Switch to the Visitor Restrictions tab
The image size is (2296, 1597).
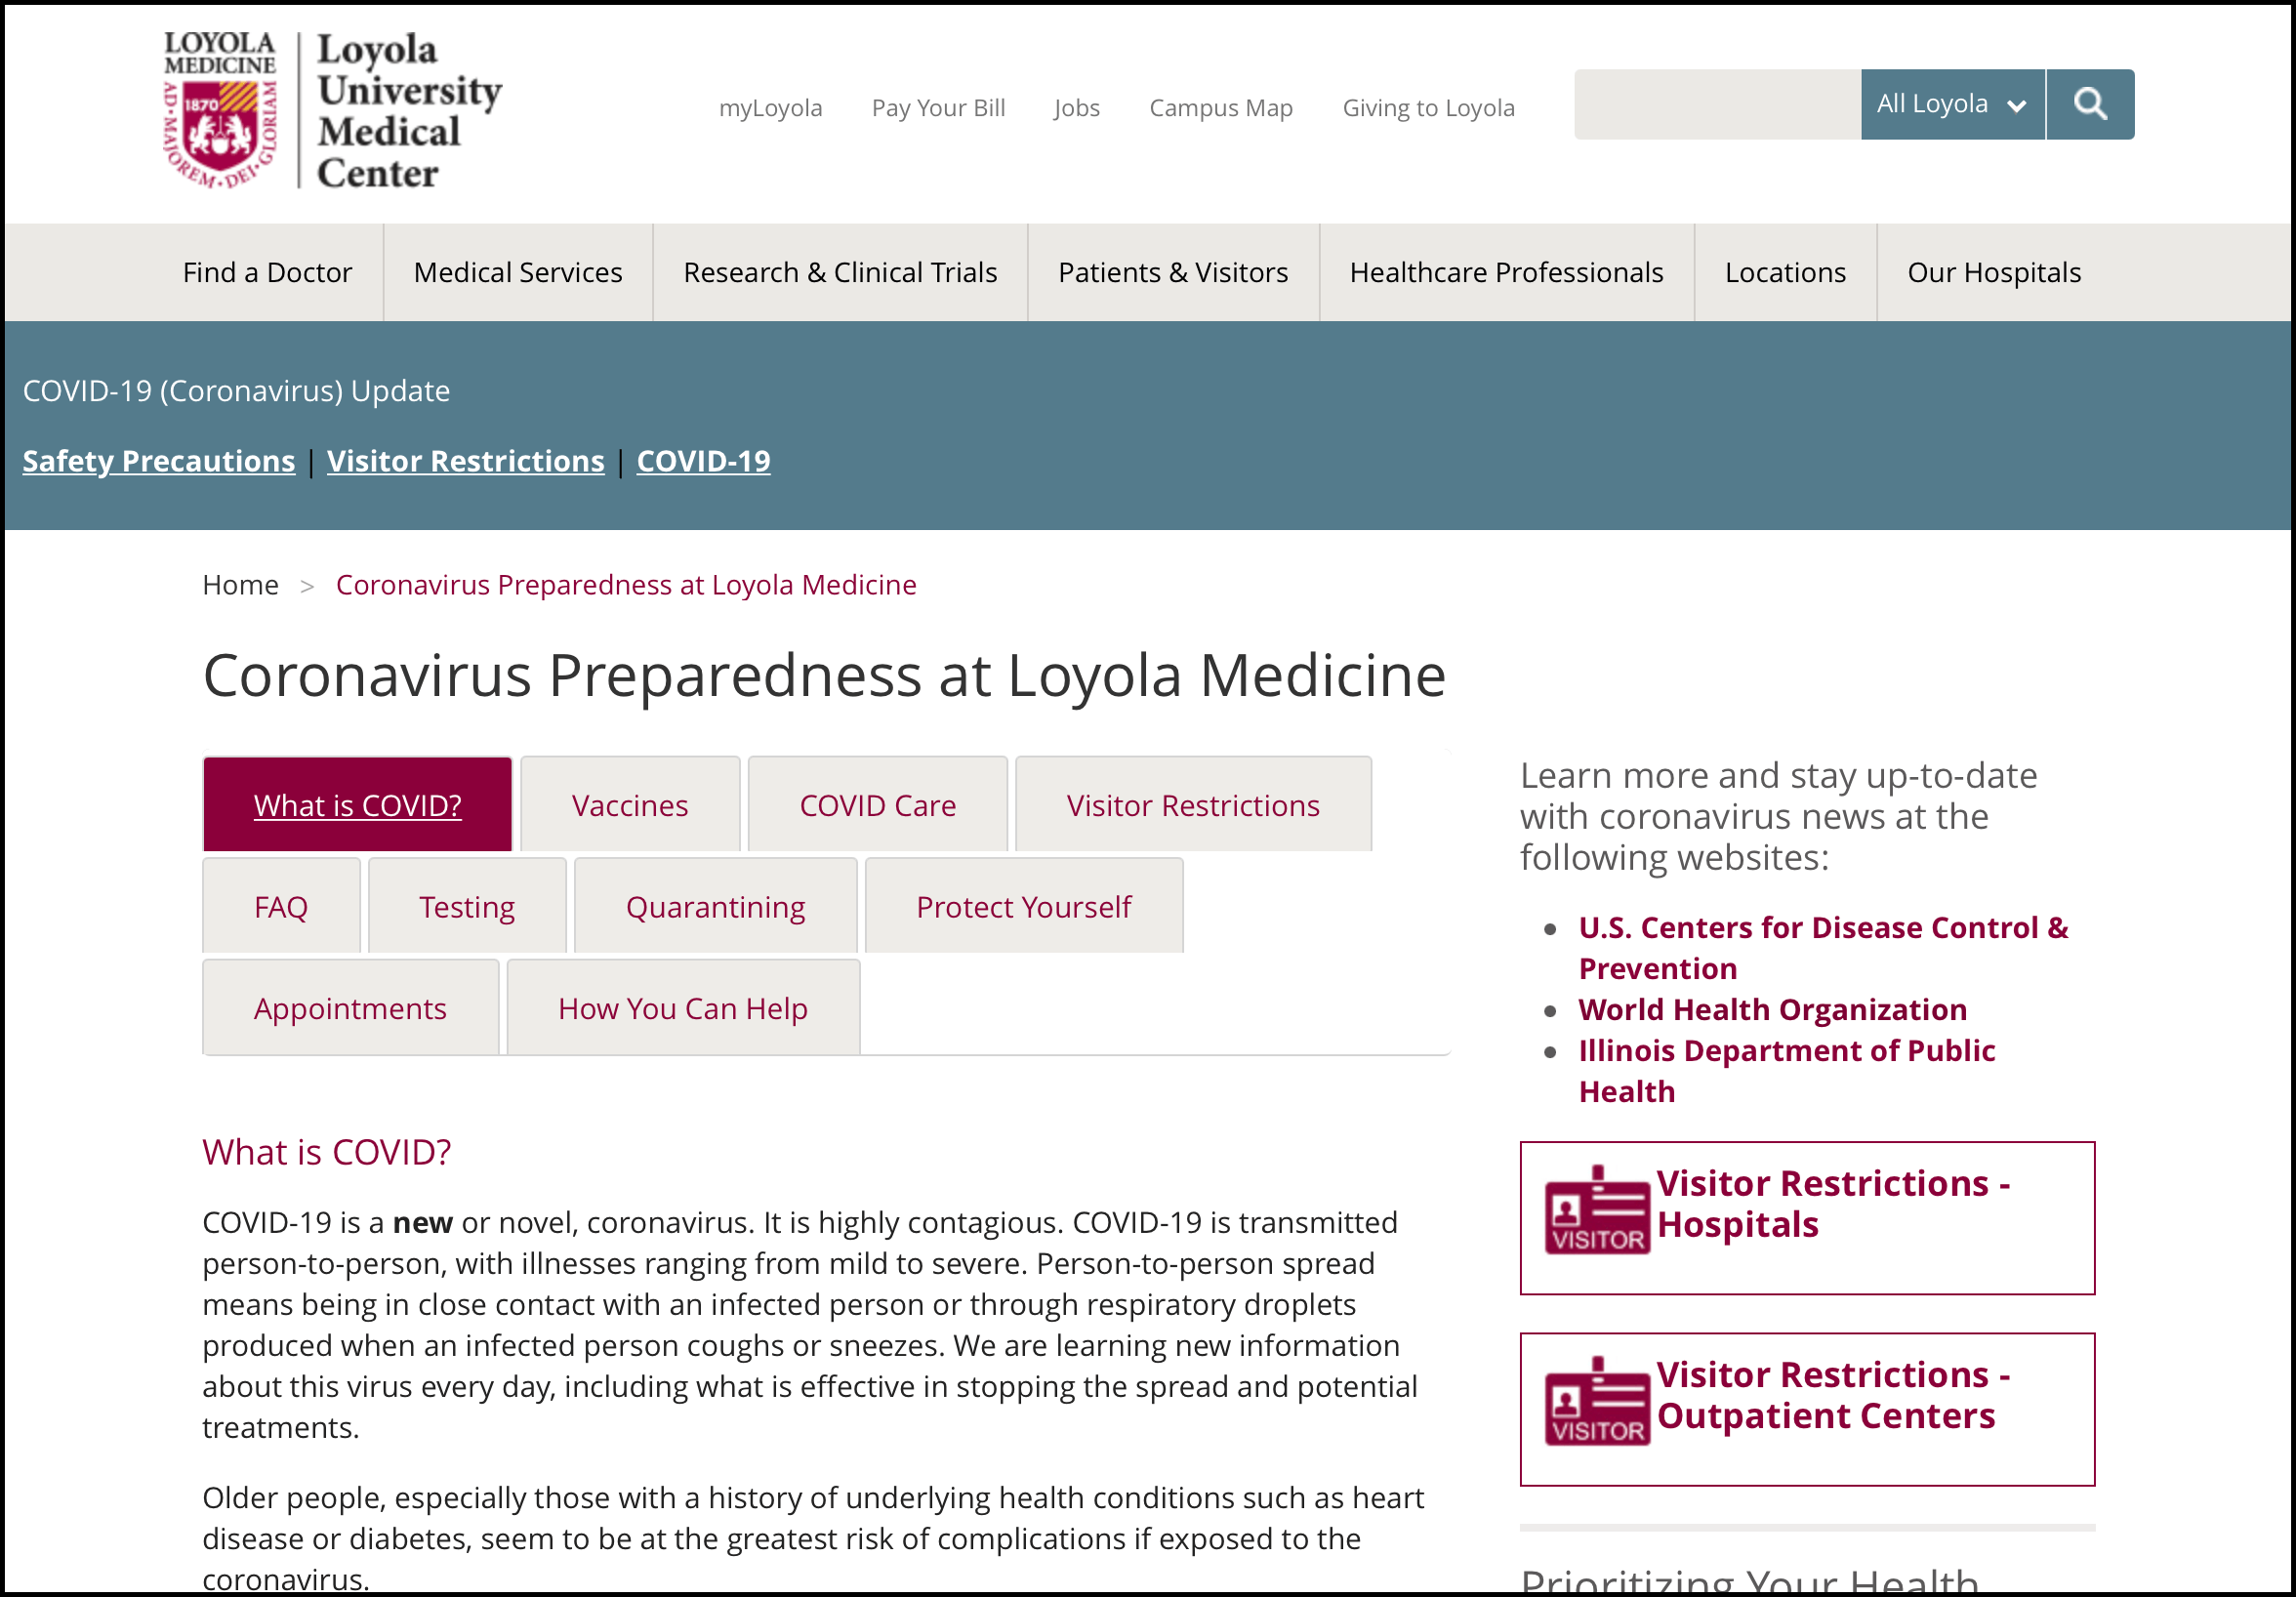[1193, 804]
